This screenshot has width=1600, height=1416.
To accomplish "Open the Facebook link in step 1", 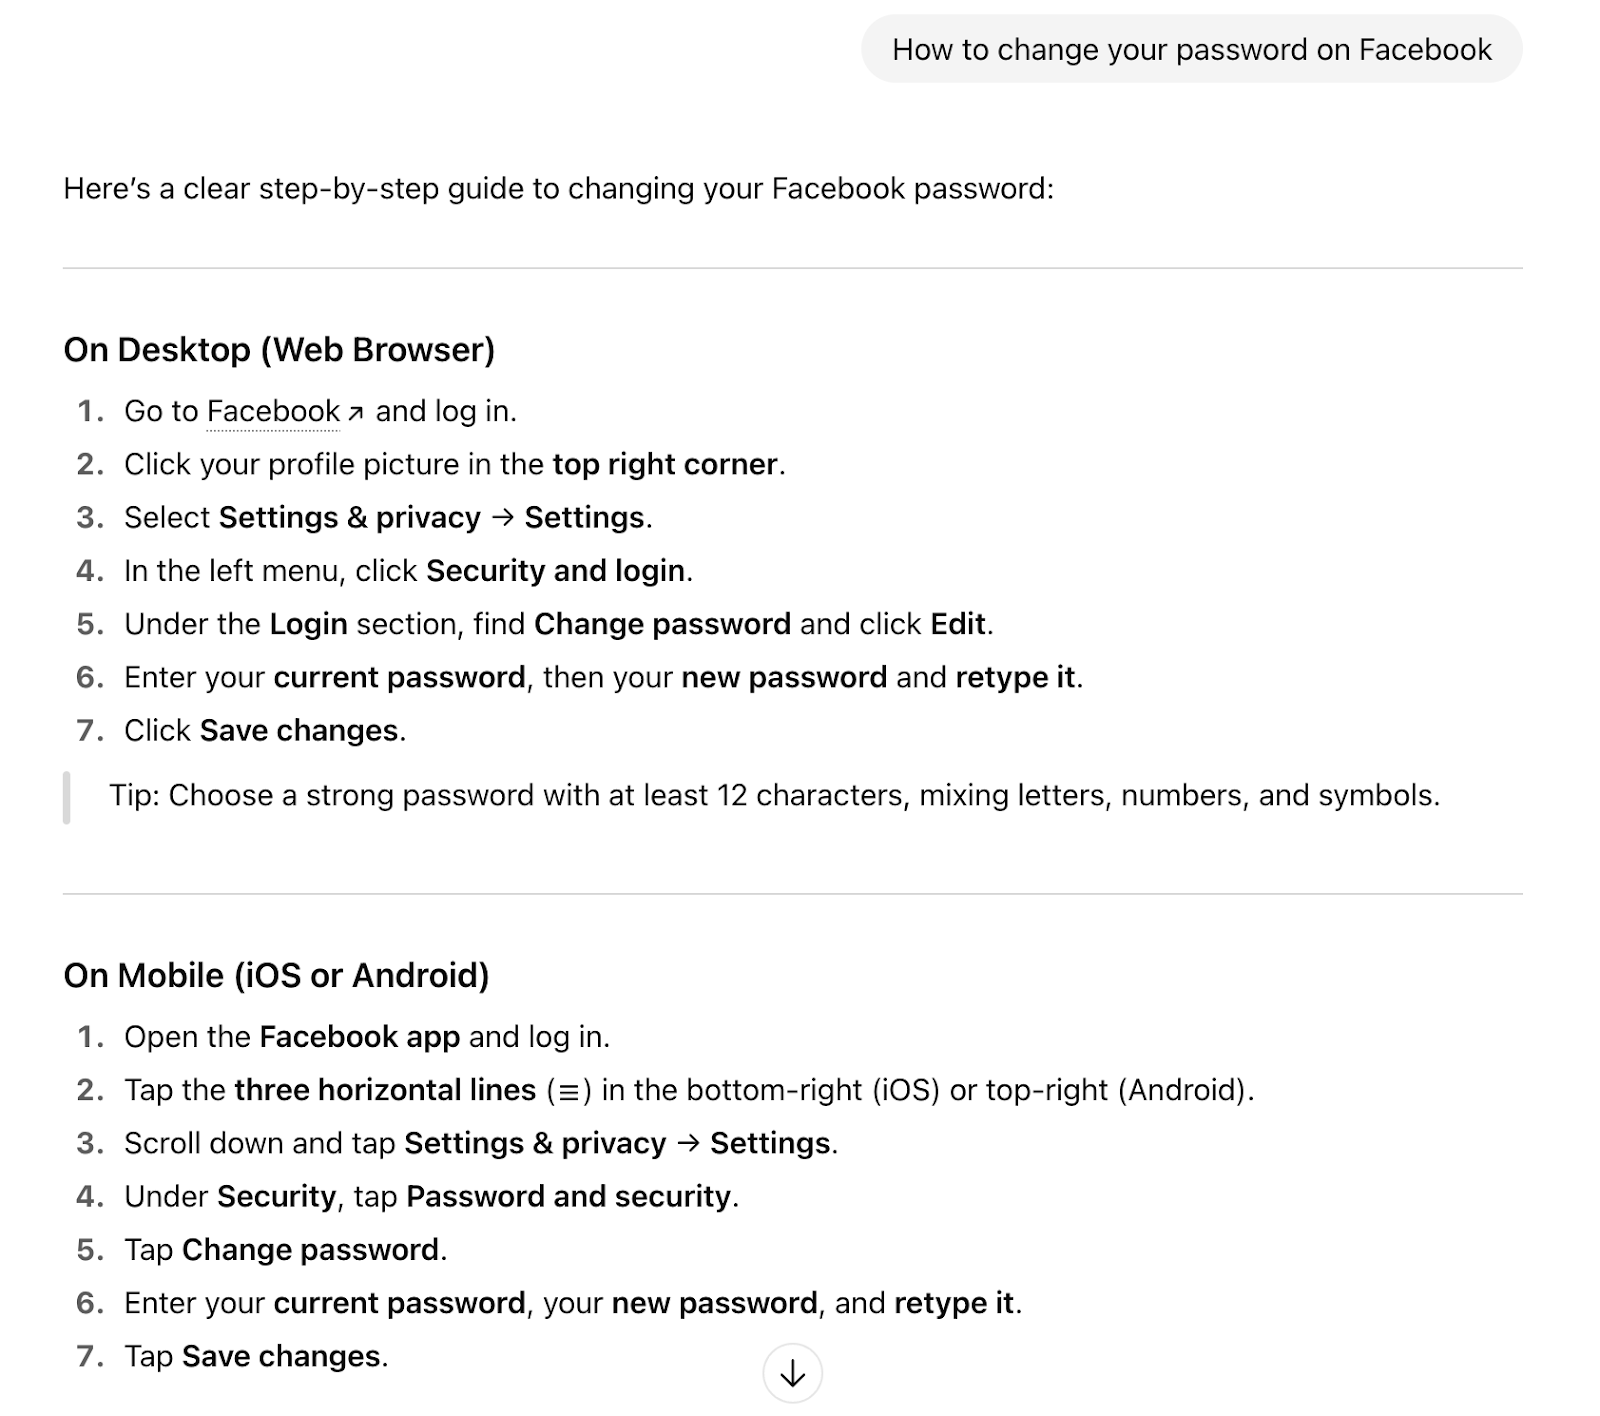I will tap(272, 411).
